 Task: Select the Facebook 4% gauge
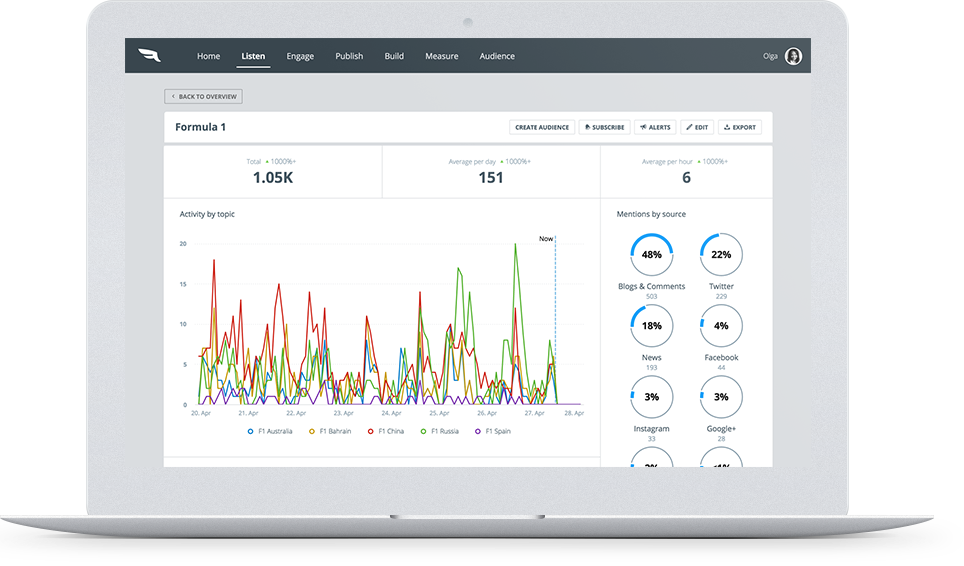point(721,326)
